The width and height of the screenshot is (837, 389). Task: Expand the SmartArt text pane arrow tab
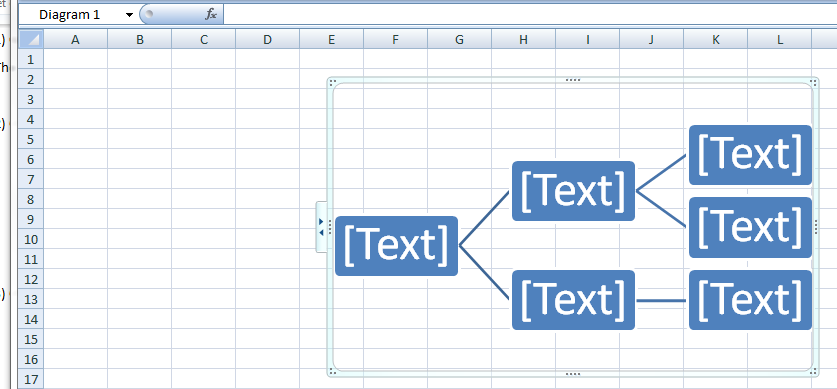(321, 227)
